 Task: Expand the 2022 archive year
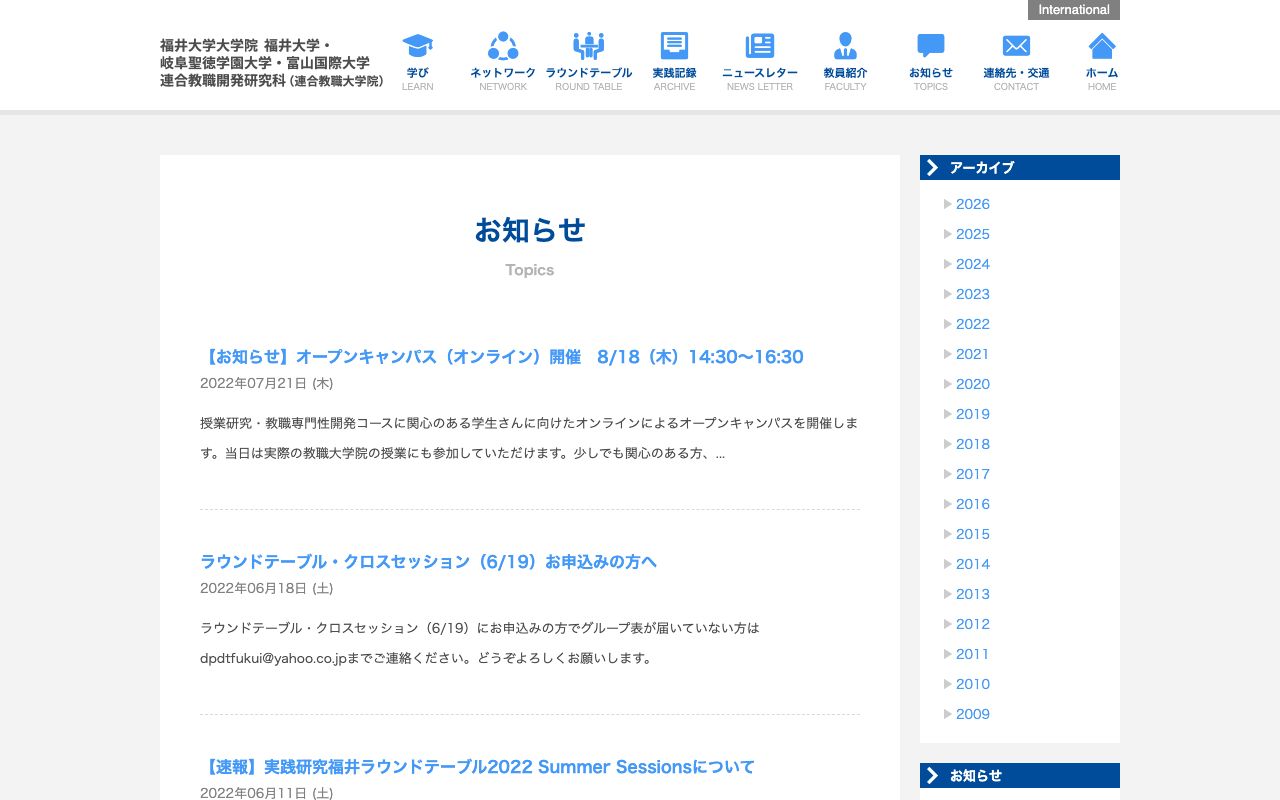point(972,324)
